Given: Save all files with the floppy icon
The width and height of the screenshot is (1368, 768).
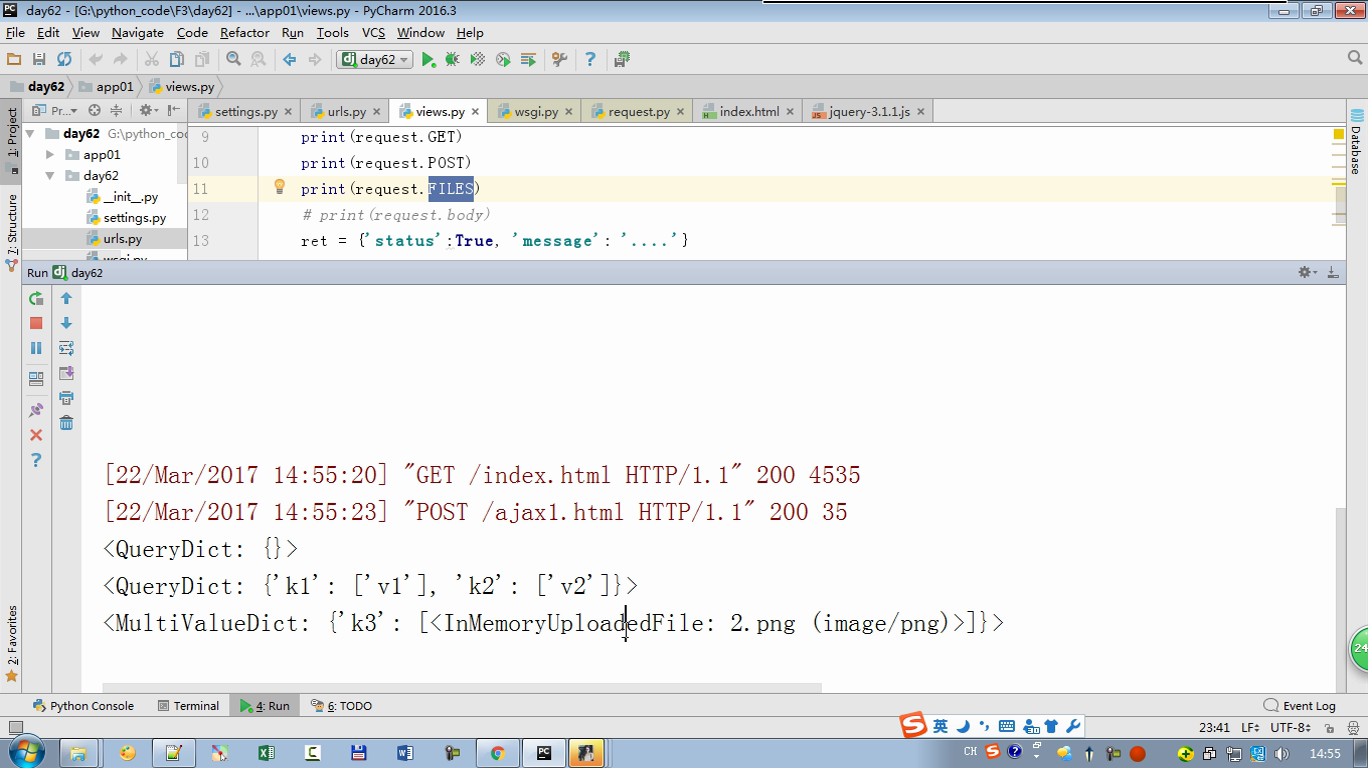Looking at the screenshot, I should point(39,60).
